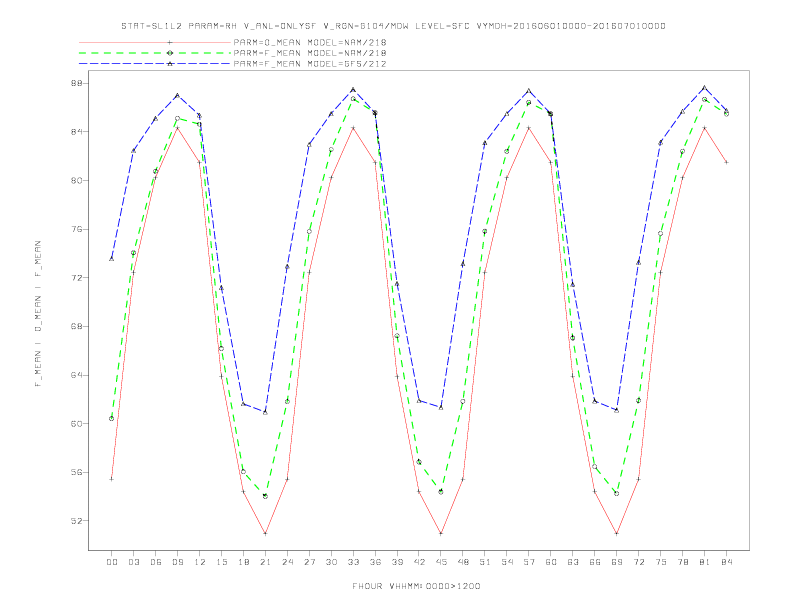The height and width of the screenshot is (612, 792).
Task: Click the y-axis label F_MEAN | O_MEAN | F_MEAN
Action: (38, 314)
